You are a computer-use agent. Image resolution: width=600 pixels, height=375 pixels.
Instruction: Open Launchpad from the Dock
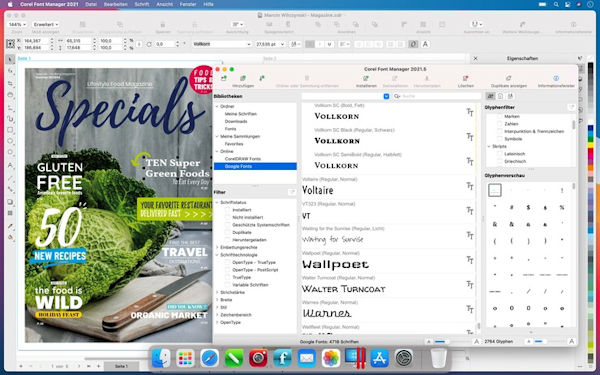pyautogui.click(x=185, y=359)
